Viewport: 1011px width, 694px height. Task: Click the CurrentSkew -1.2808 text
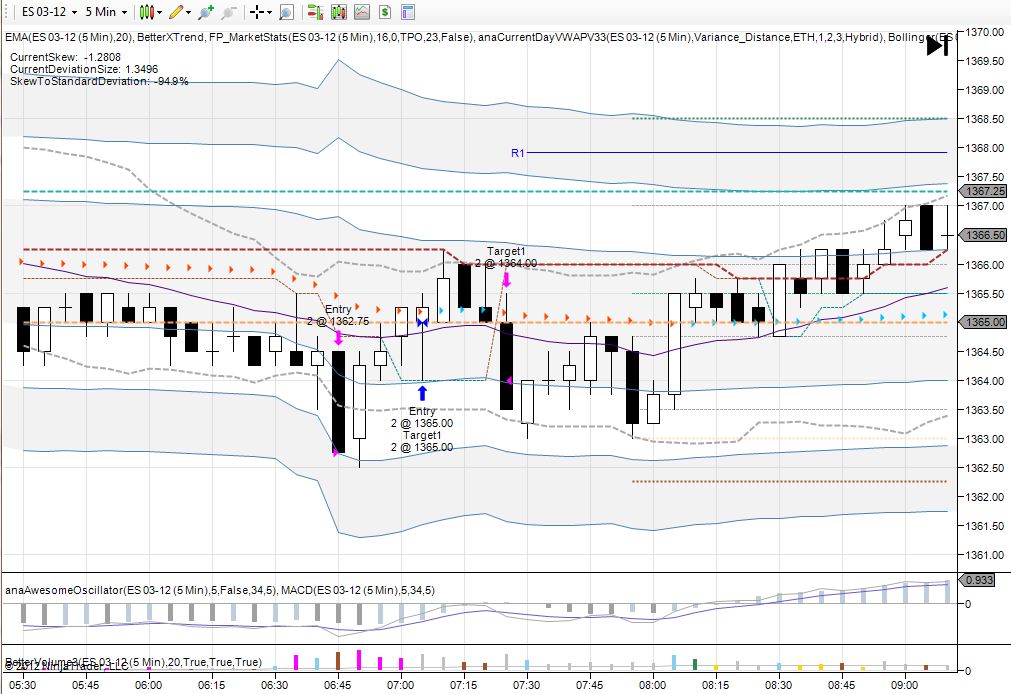[x=65, y=57]
